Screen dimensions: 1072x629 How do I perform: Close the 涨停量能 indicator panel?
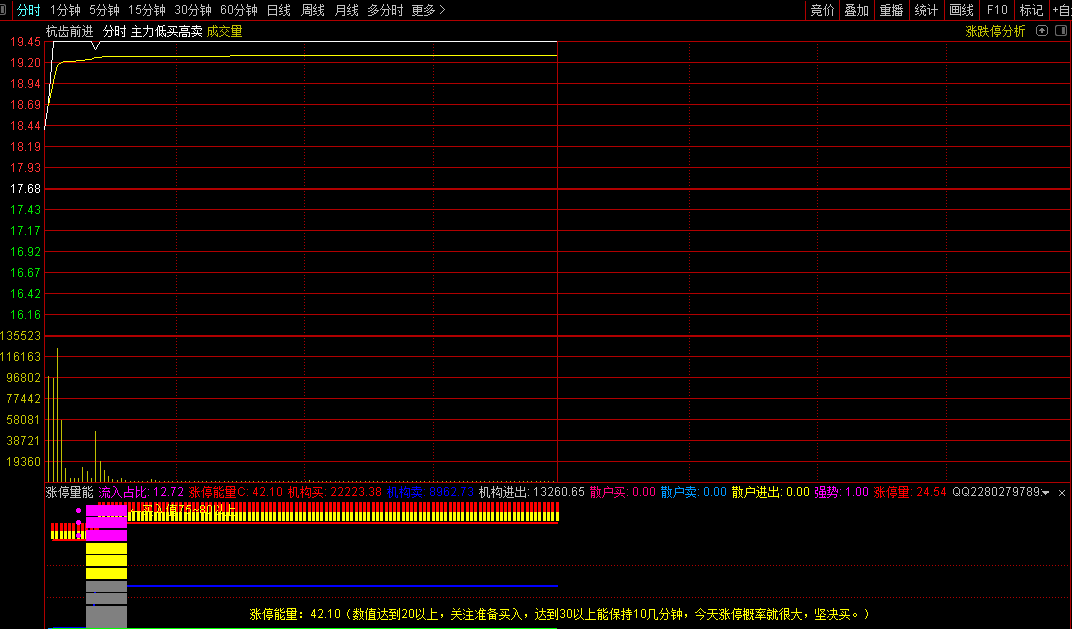click(x=1062, y=492)
